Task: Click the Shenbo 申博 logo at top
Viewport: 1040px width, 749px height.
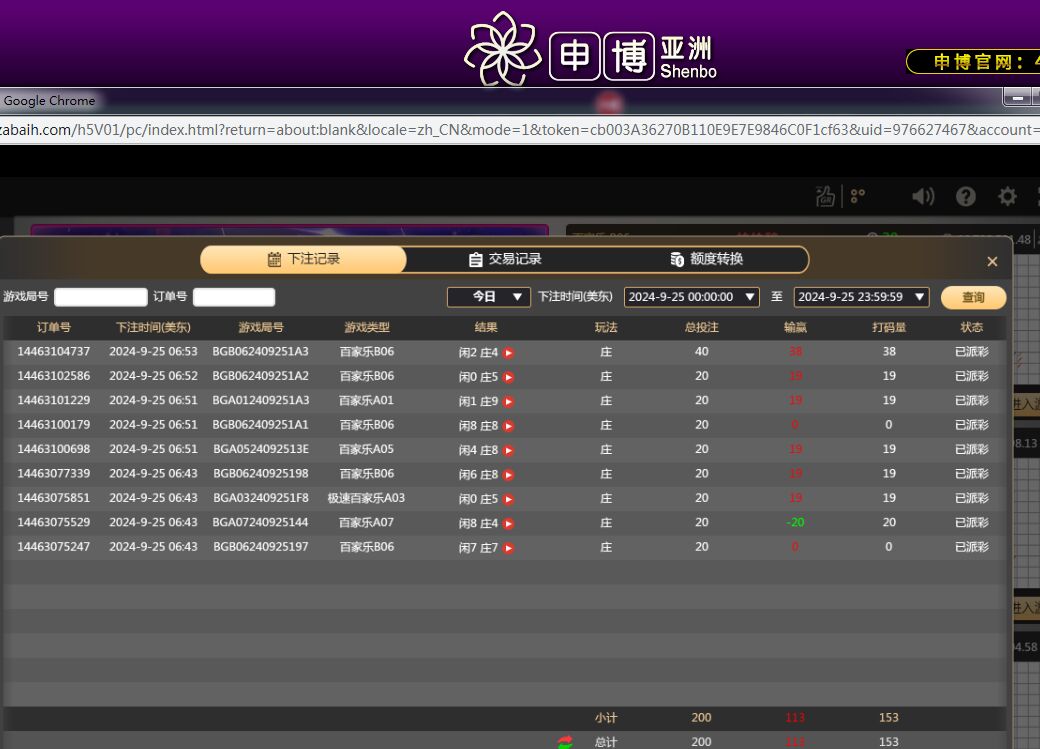Action: coord(590,50)
